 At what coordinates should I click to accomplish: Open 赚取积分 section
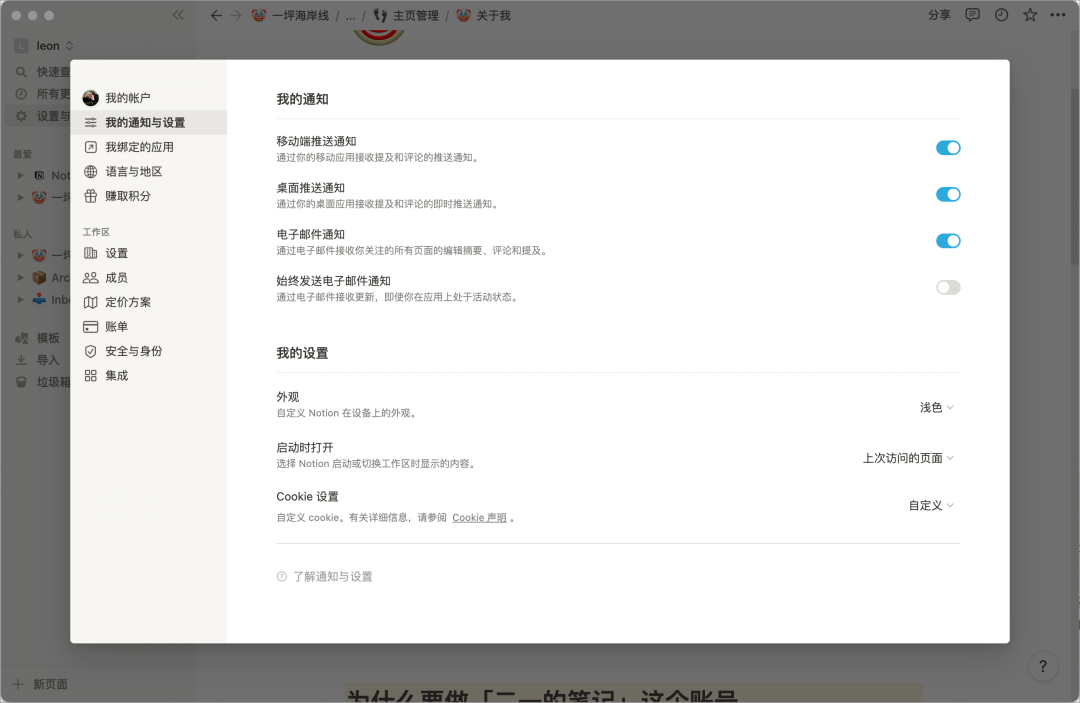[x=149, y=196]
